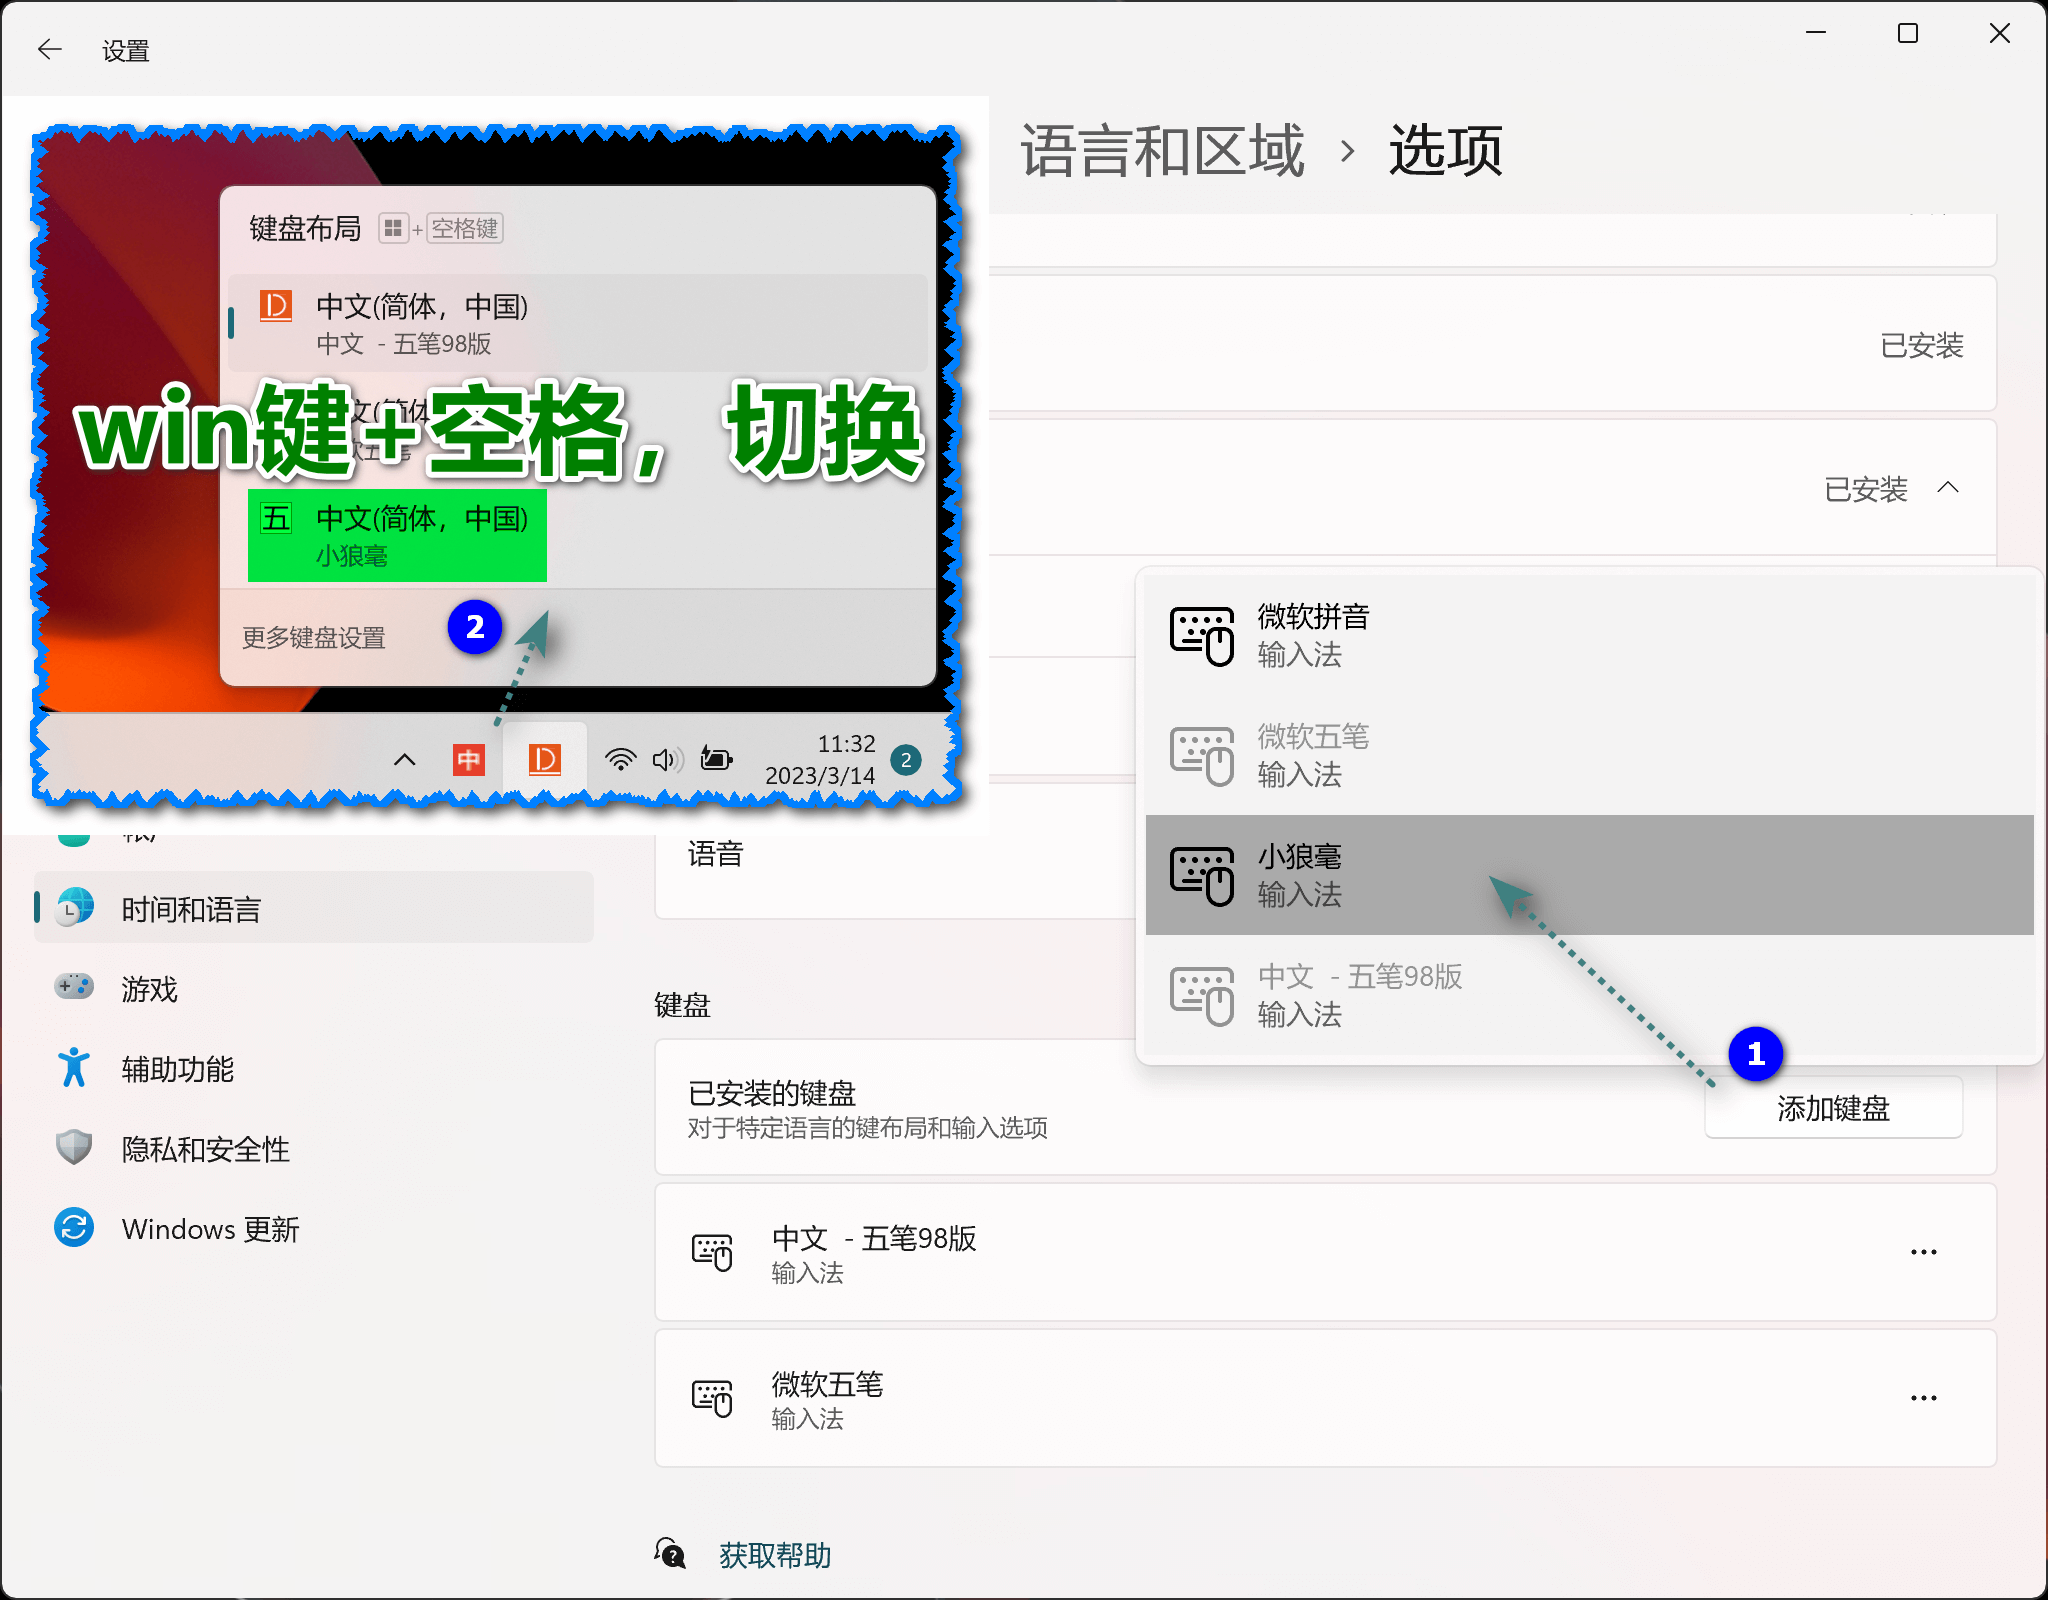Open more options for 中文 - 五笔98版 keyboard
The image size is (2048, 1600).
point(1923,1252)
